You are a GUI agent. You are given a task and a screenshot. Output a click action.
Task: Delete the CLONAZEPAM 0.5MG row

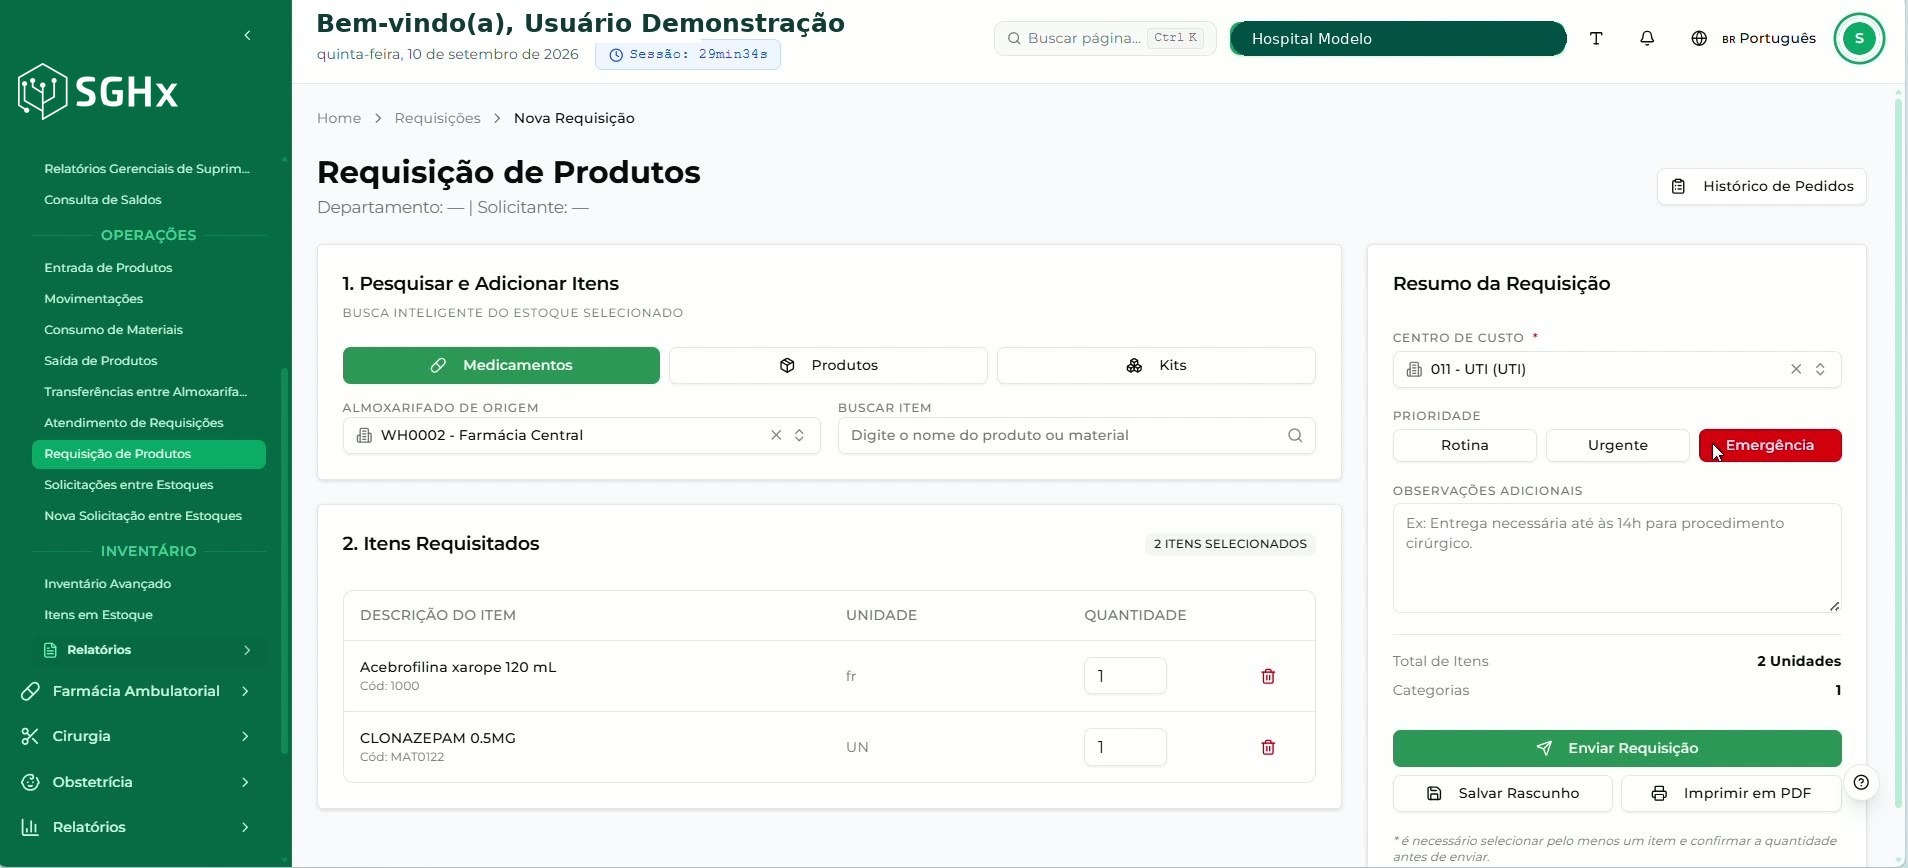tap(1268, 748)
